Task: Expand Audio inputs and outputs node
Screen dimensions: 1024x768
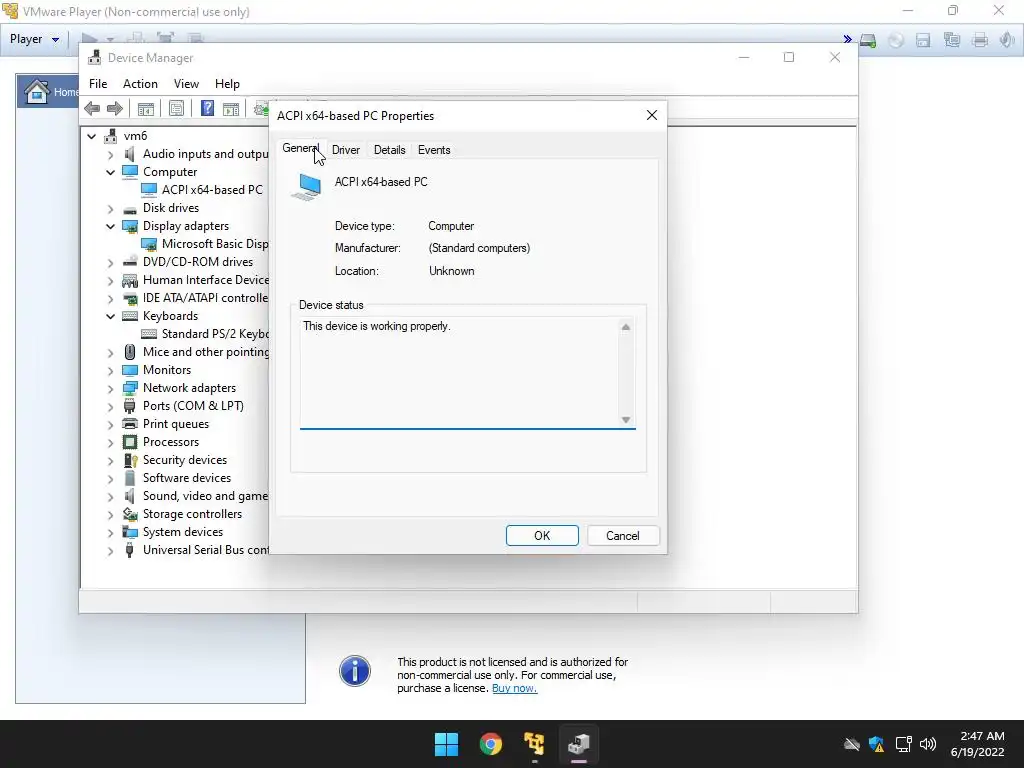Action: [x=110, y=155]
